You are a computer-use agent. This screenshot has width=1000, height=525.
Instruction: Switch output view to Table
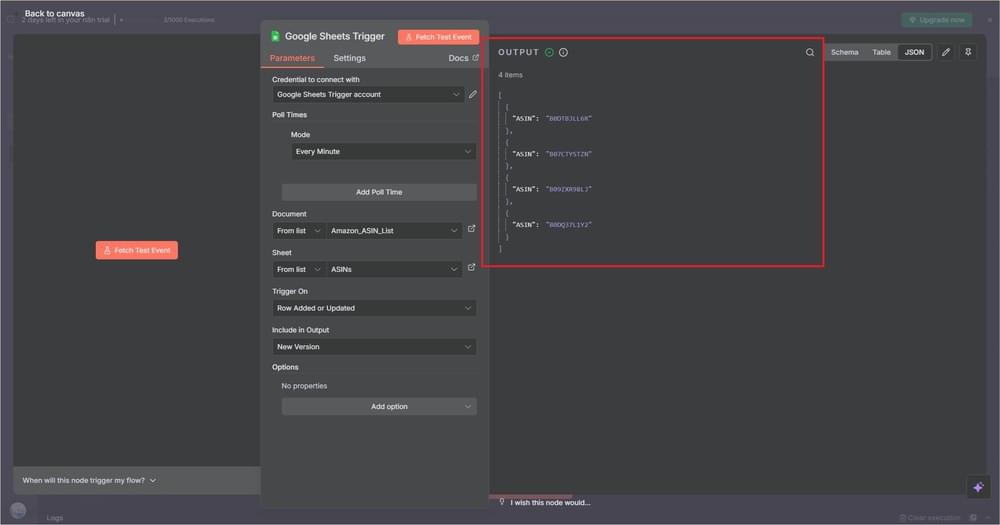881,52
